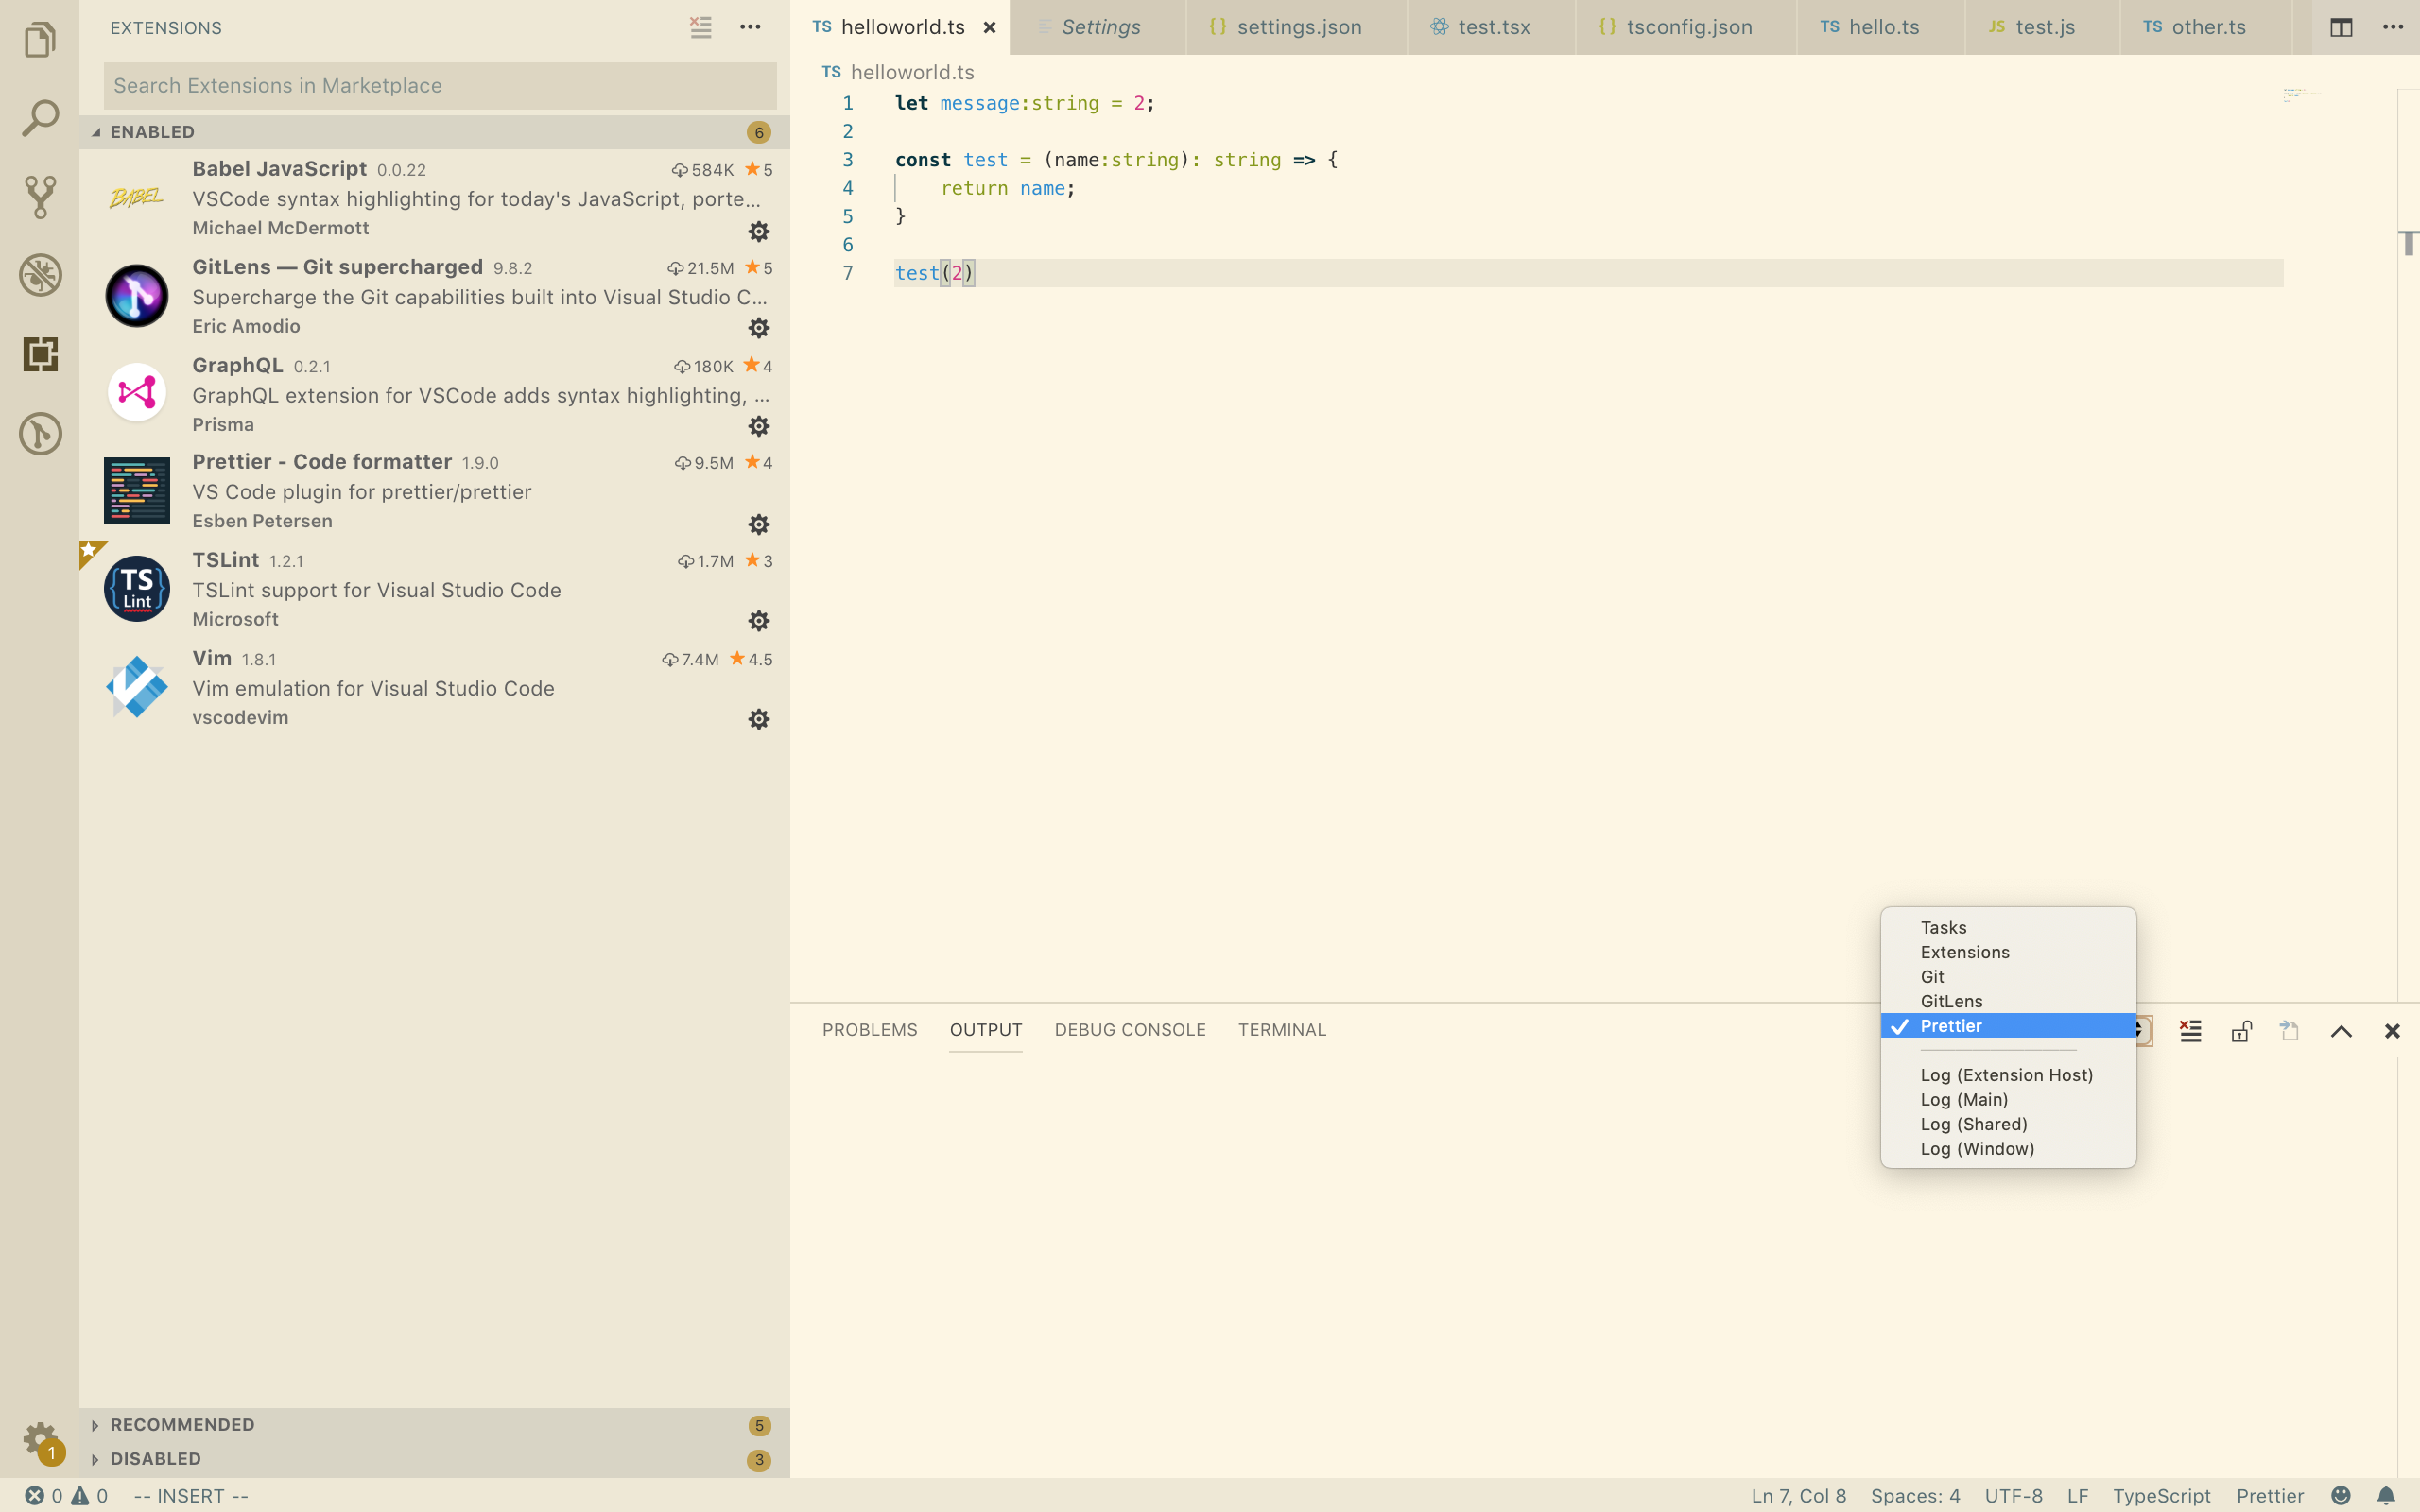The width and height of the screenshot is (2420, 1512).
Task: Open the split editor icon top right
Action: (x=2342, y=27)
